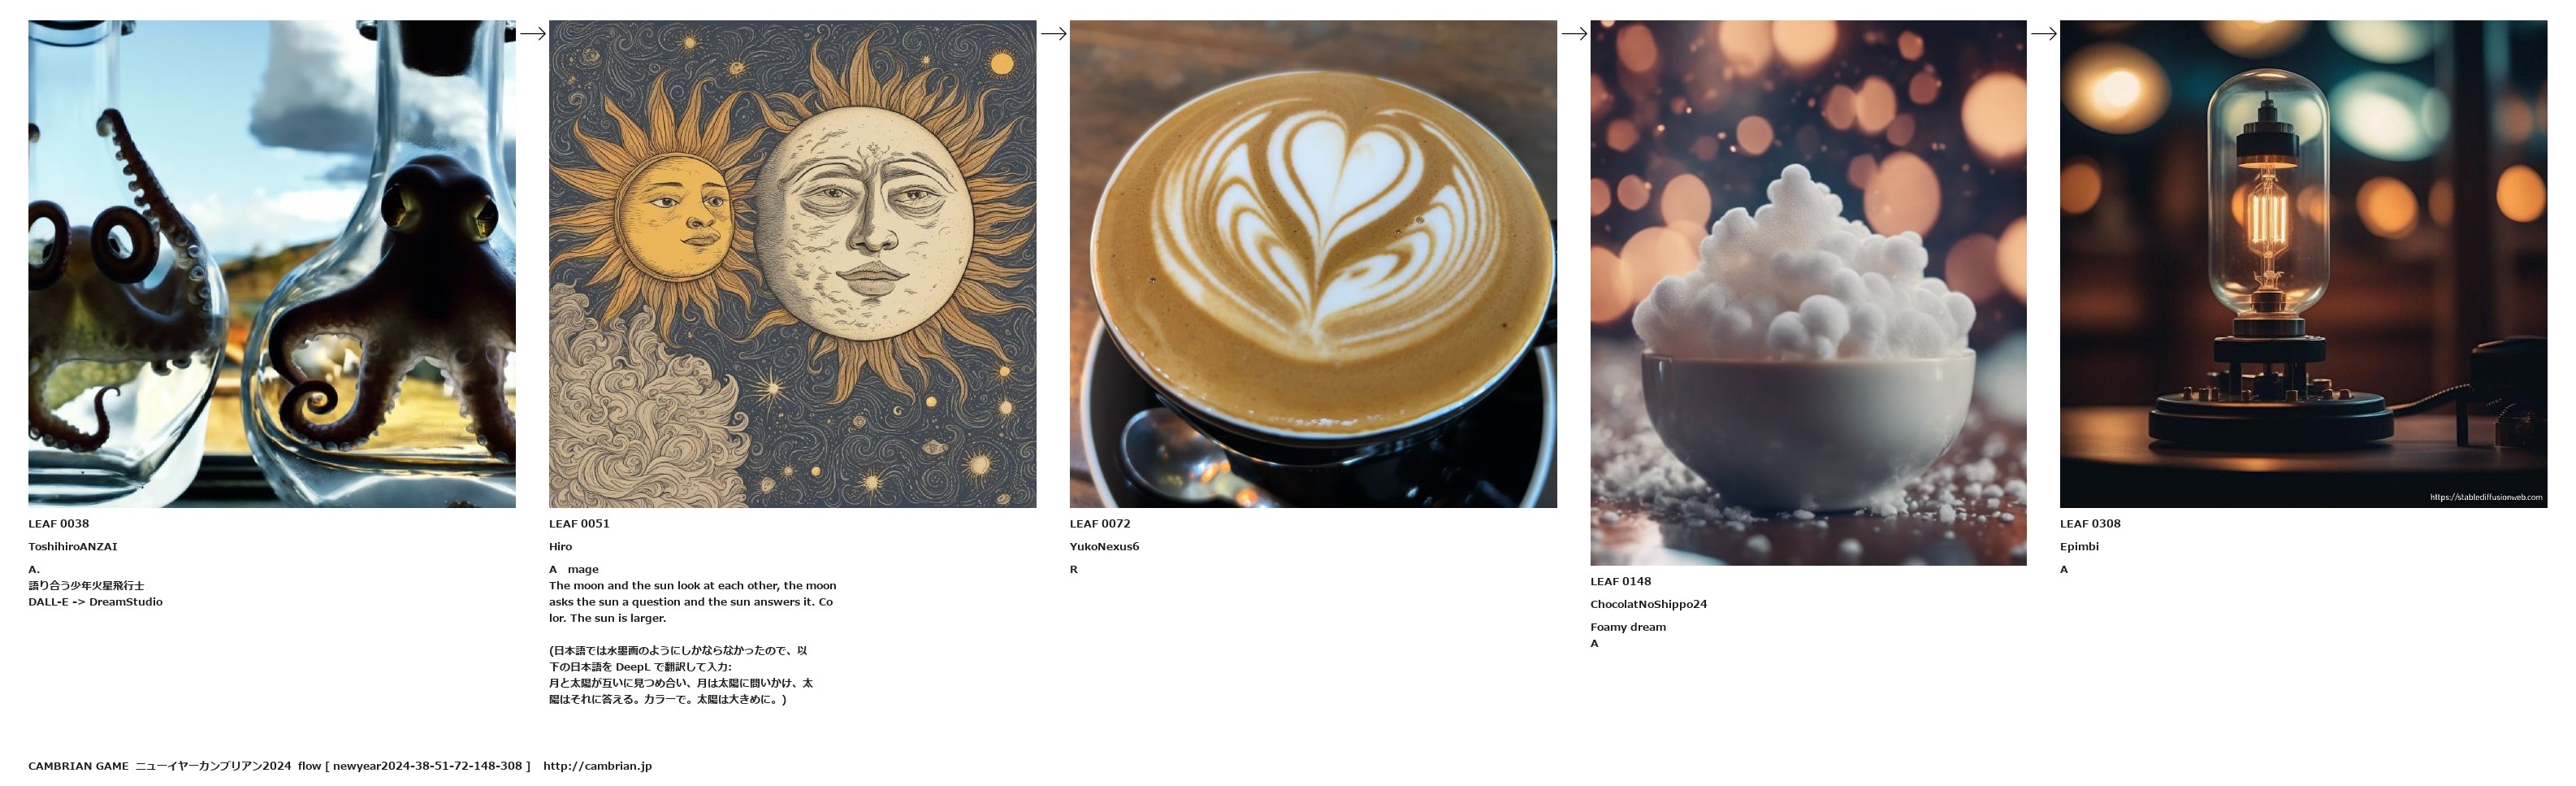Click the glass dome light bulb image

[x=2303, y=264]
